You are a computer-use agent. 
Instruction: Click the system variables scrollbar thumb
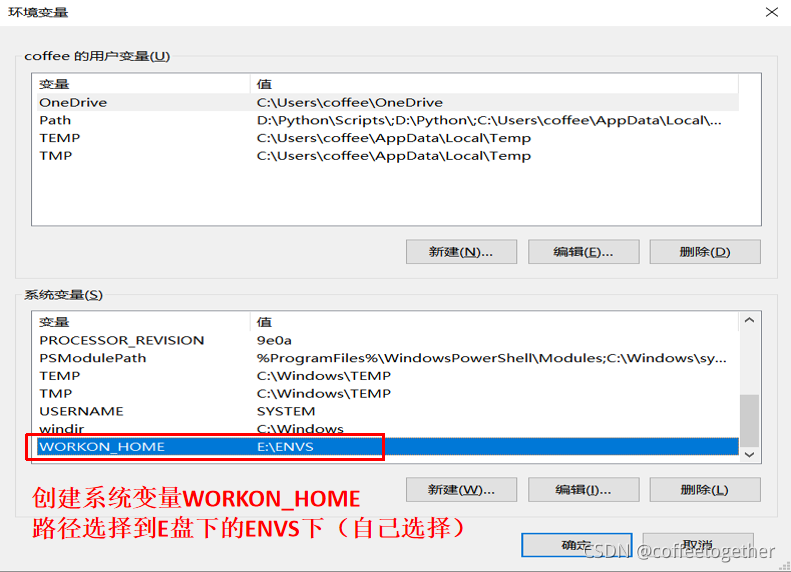pos(750,420)
